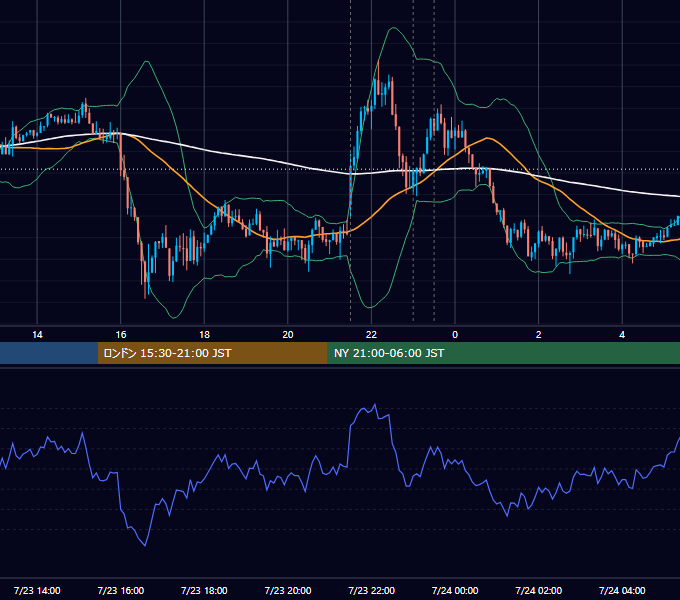
Task: Click the 7/24 04:00 date label
Action: coord(622,590)
